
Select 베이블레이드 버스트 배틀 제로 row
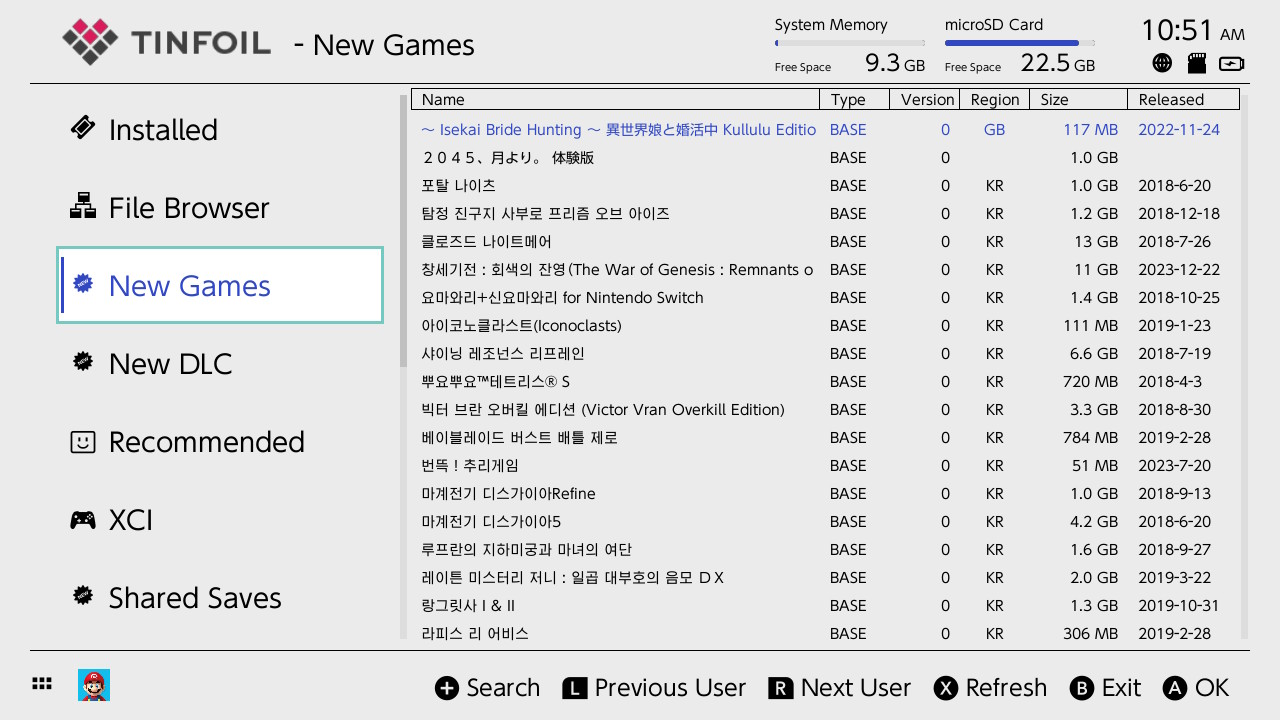point(826,437)
